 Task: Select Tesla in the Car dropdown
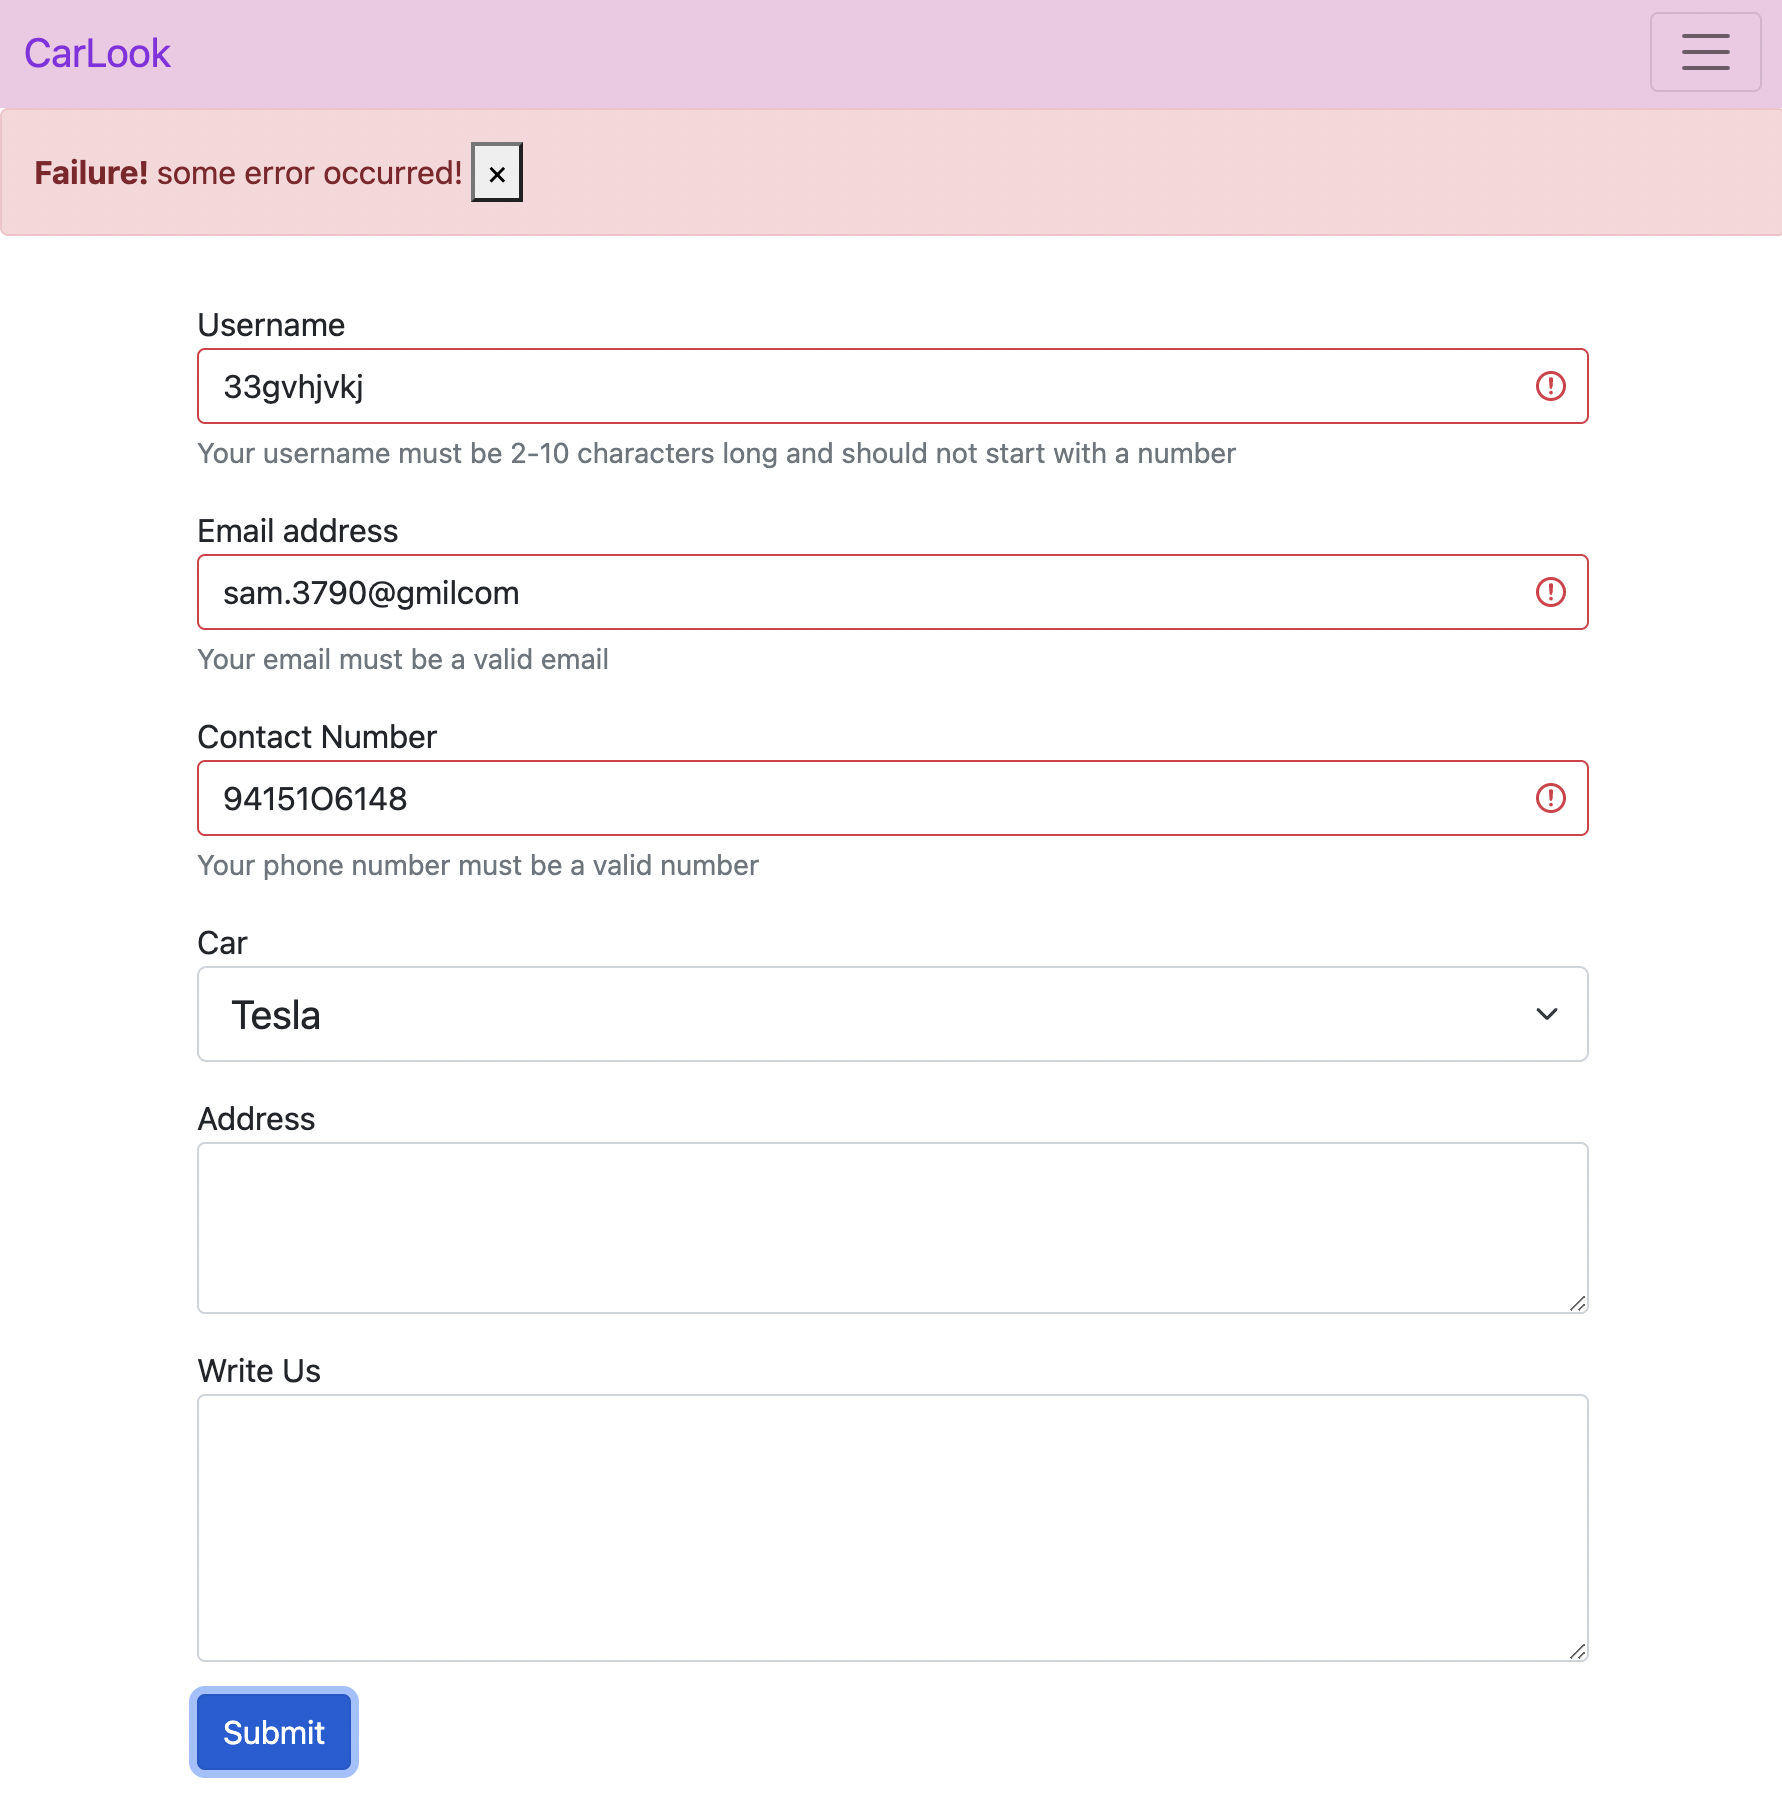click(x=892, y=1014)
